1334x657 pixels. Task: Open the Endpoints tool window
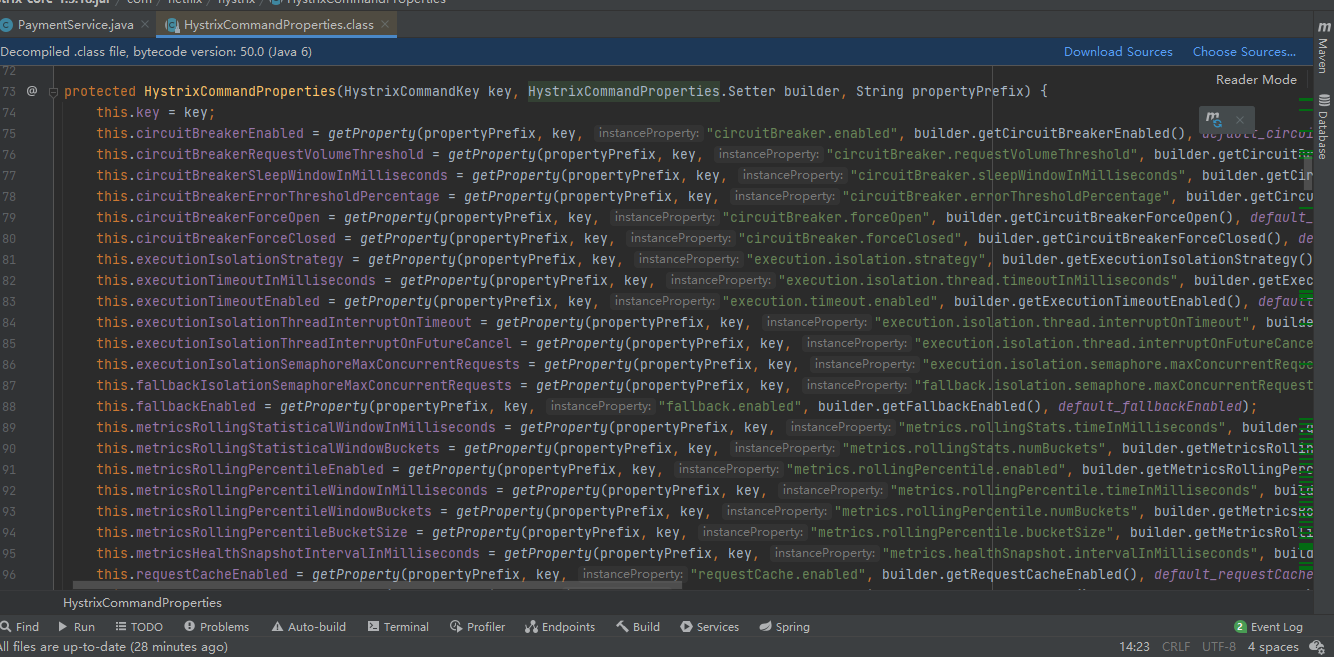tap(559, 627)
